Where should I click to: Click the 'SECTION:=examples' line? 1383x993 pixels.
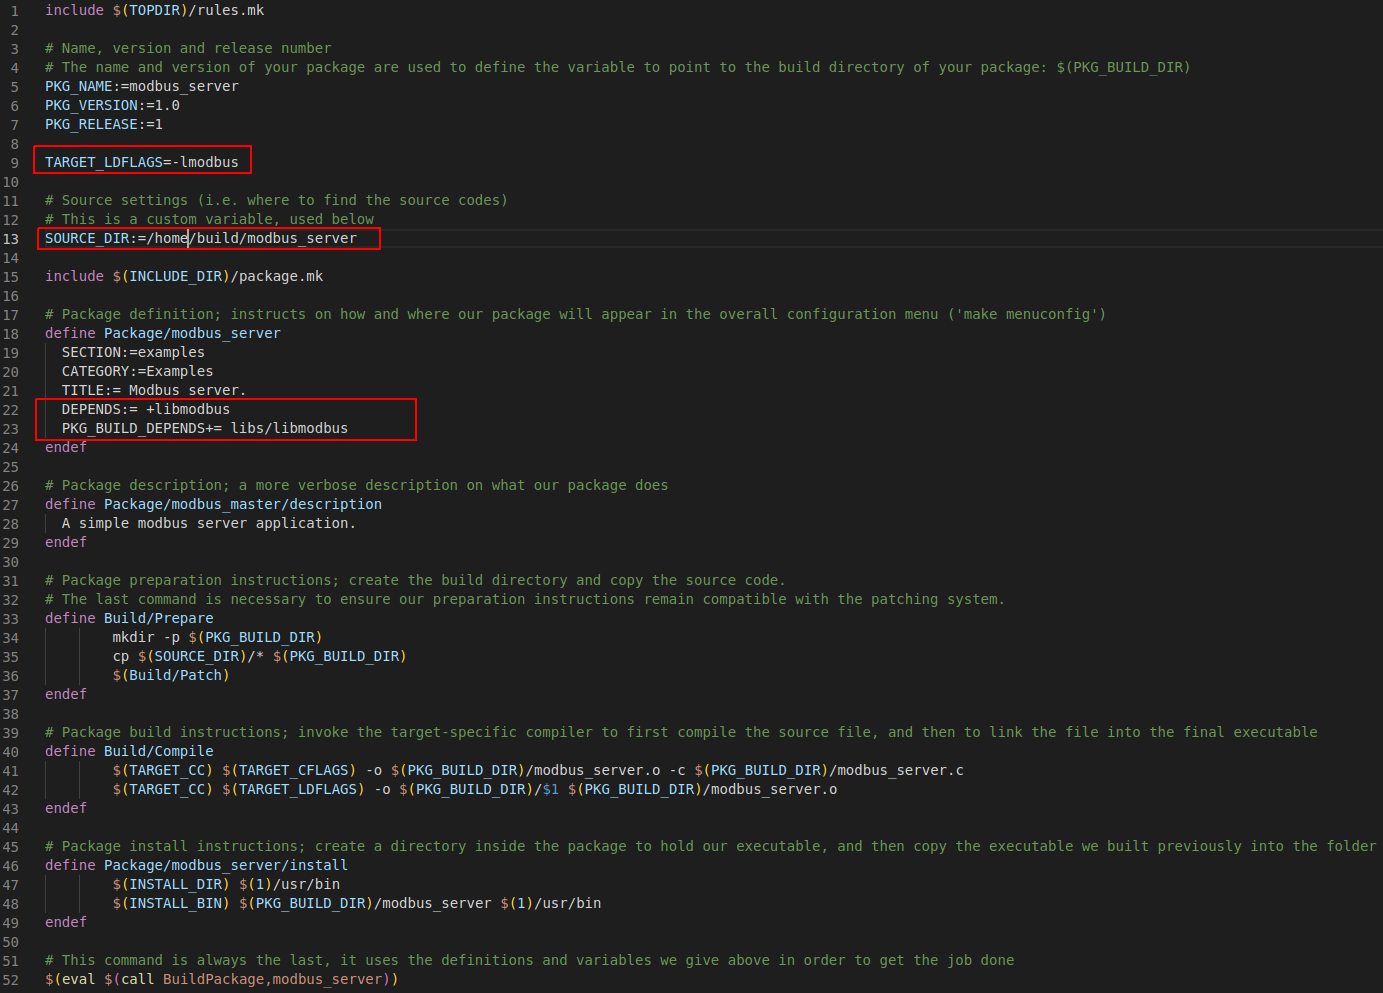coord(133,352)
